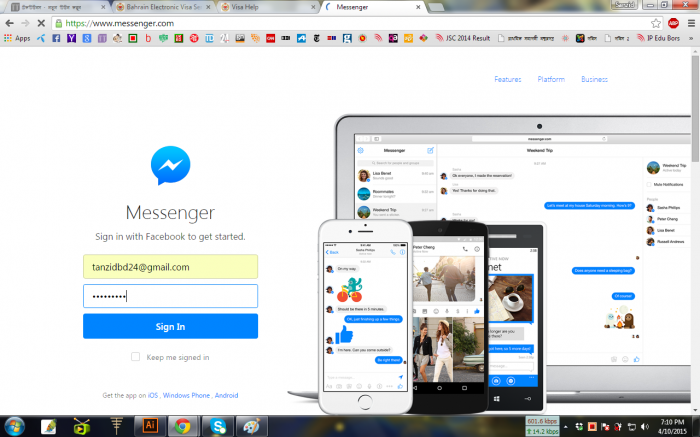Viewport: 700px width, 437px height.
Task: Switch to the Bahrain Electronic Visa tab
Action: [x=163, y=7]
